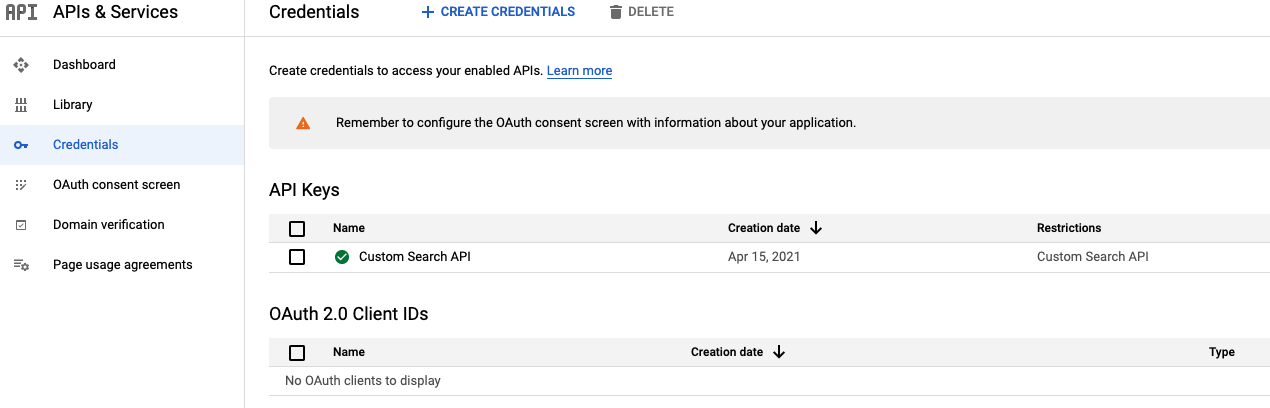Open OAuth consent screen menu item
Image resolution: width=1270 pixels, height=408 pixels.
116,185
